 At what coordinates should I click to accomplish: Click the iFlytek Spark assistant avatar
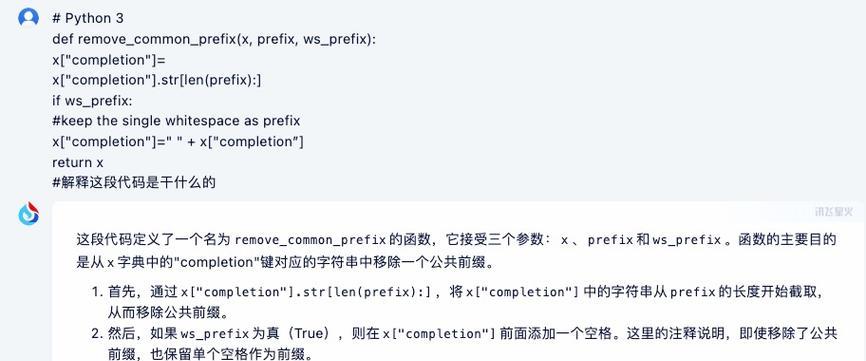pos(28,214)
